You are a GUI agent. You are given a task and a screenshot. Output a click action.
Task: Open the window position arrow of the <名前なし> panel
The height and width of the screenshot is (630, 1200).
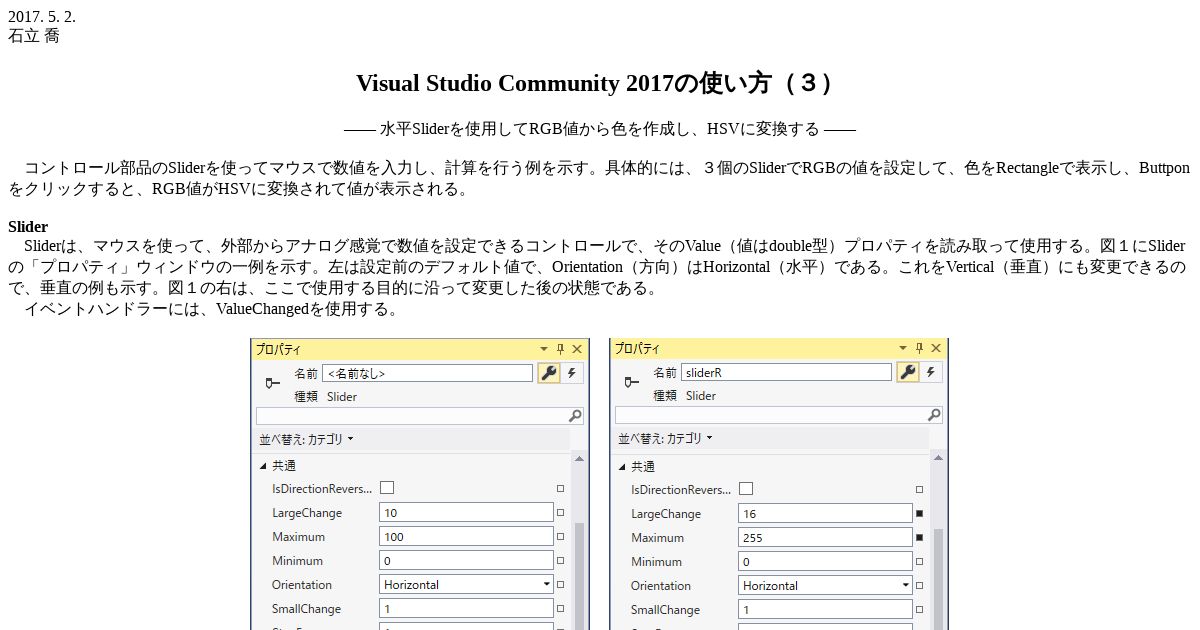coord(544,349)
